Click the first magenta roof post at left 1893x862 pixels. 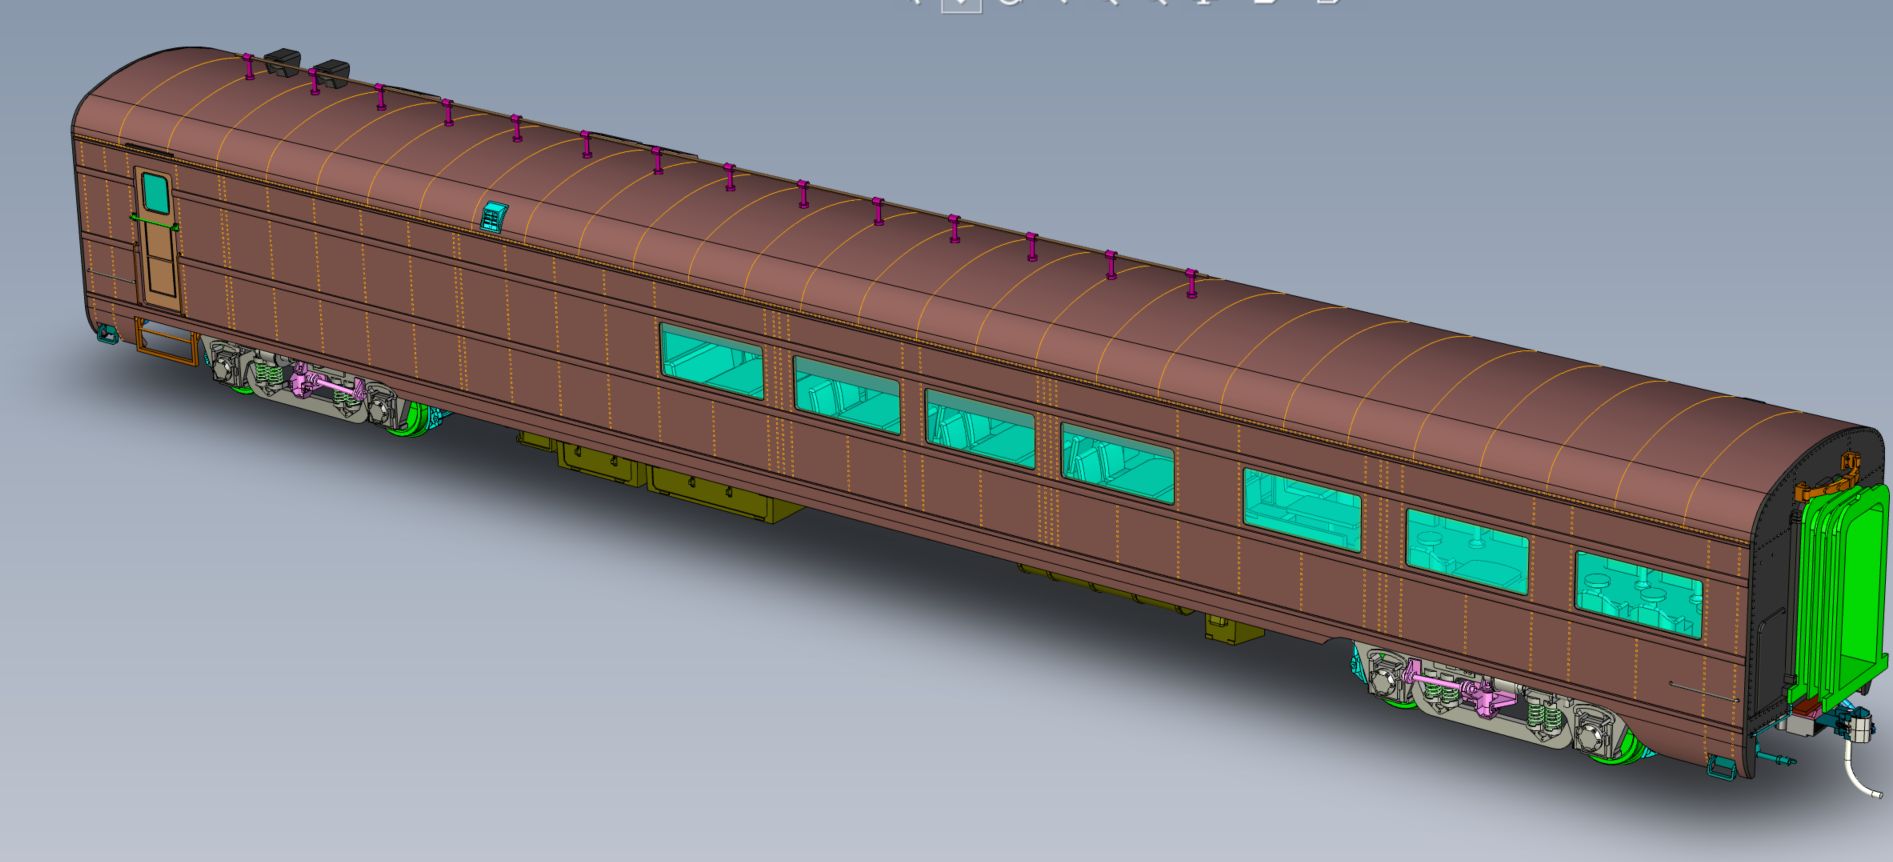click(248, 66)
